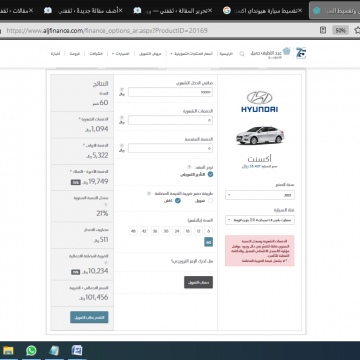Select the financing VAT payment option
This screenshot has height=360, width=360.
[210, 200]
